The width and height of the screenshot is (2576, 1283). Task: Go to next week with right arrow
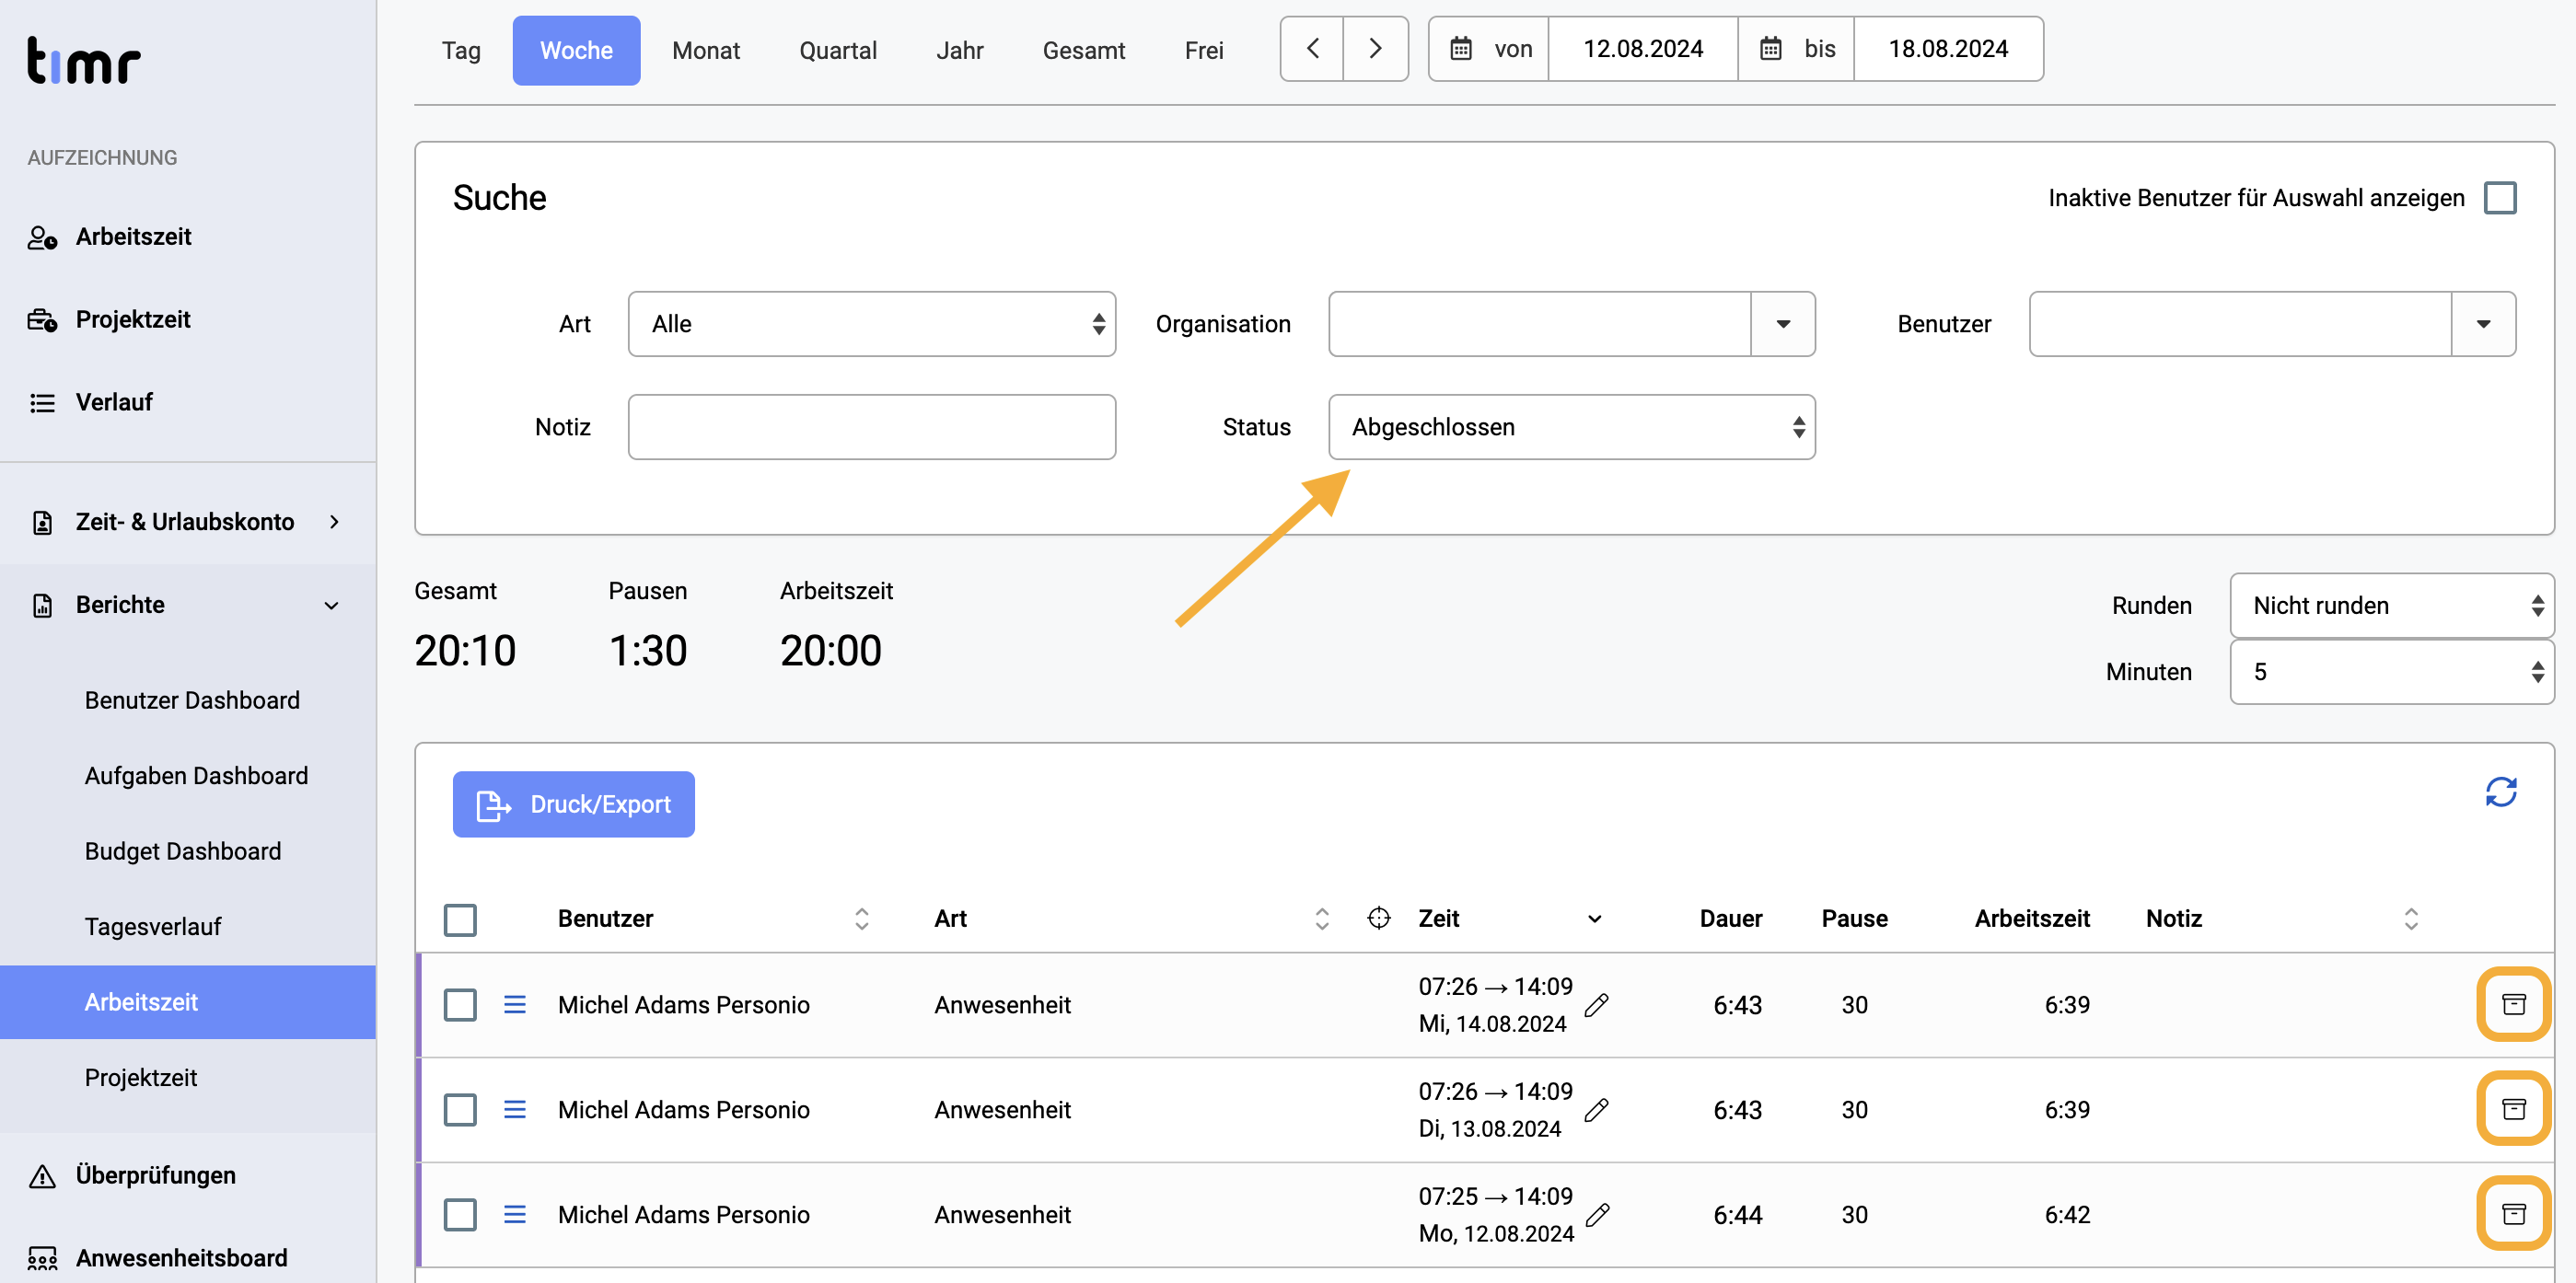click(x=1375, y=49)
